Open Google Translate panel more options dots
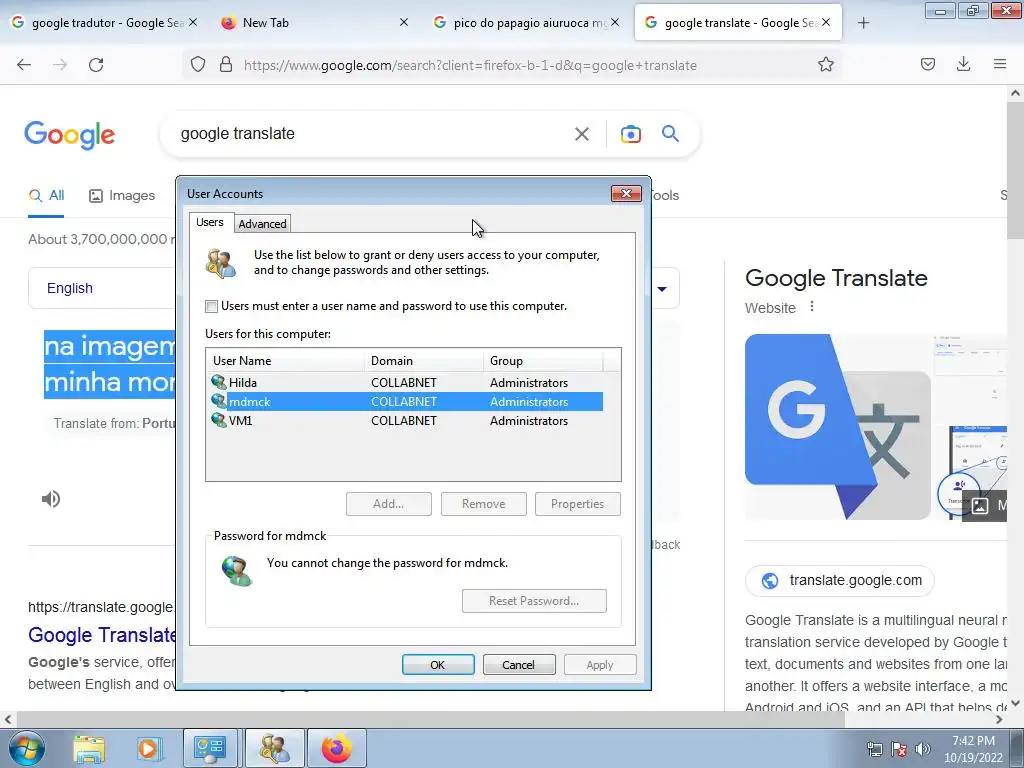The width and height of the screenshot is (1024, 768). pyautogui.click(x=812, y=306)
